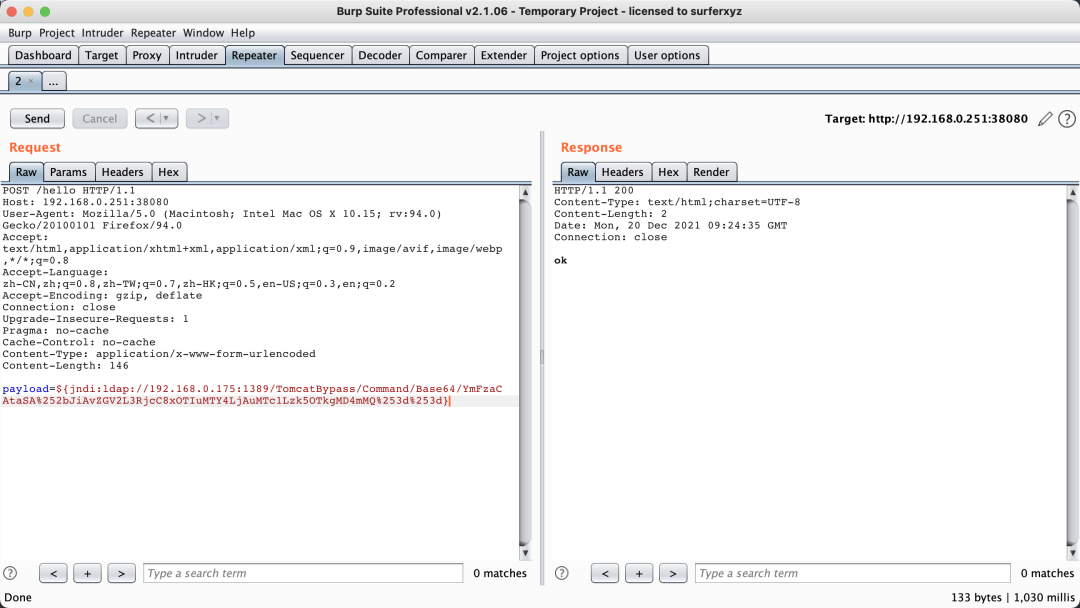Go back in request history
This screenshot has height=608, width=1080.
point(149,118)
